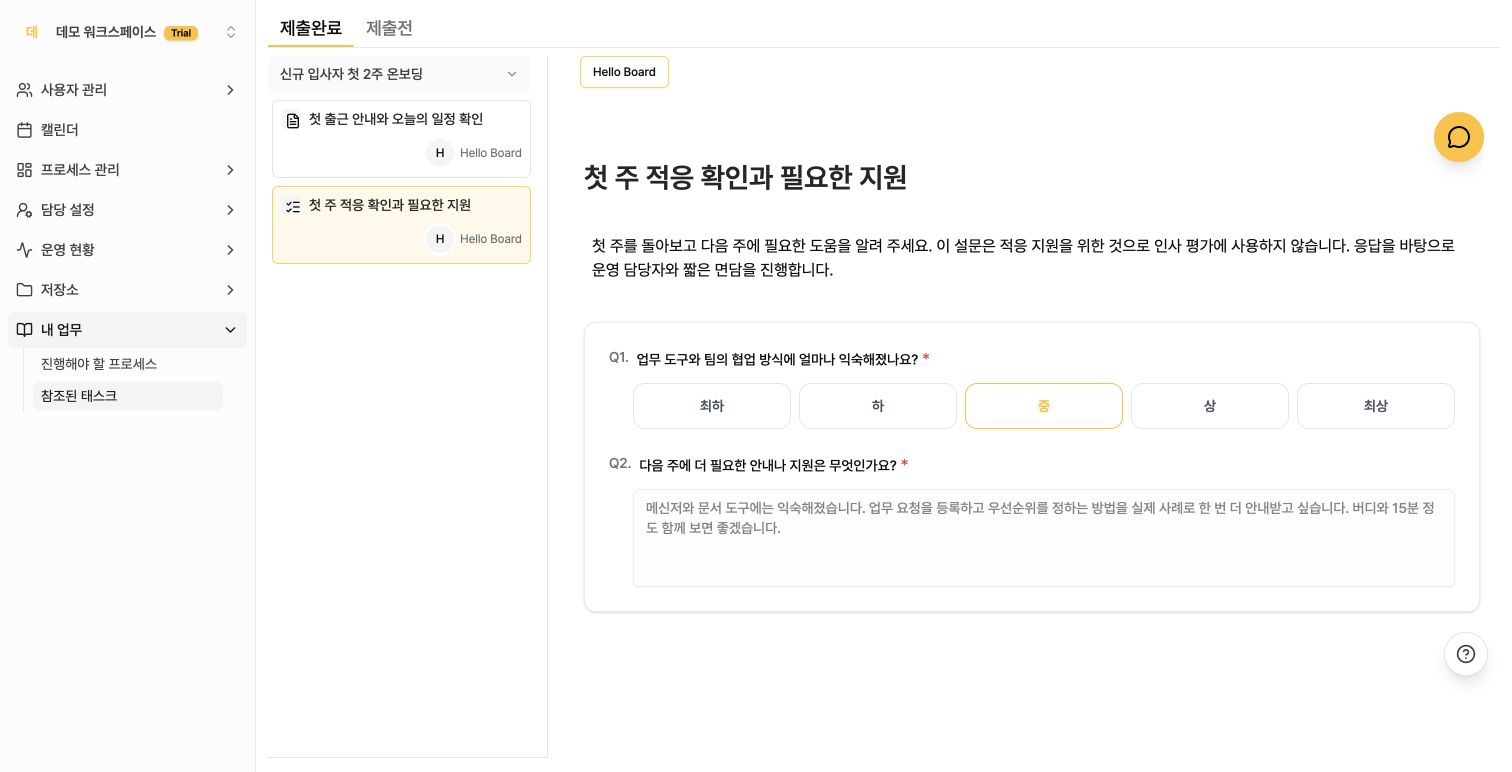The image size is (1512, 772).
Task: Click the Q2 answer text area
Action: (1044, 538)
